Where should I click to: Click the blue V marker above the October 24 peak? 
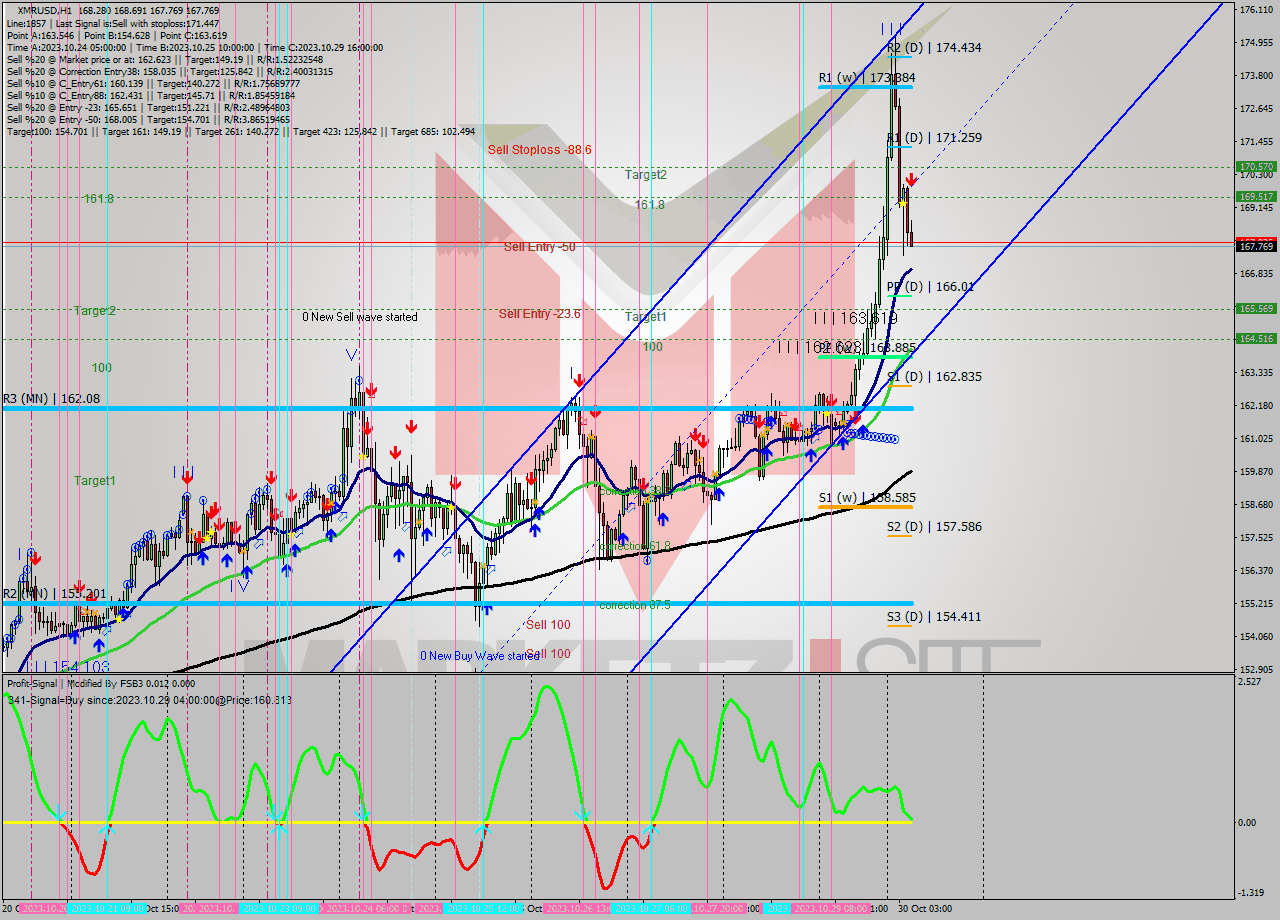[350, 354]
